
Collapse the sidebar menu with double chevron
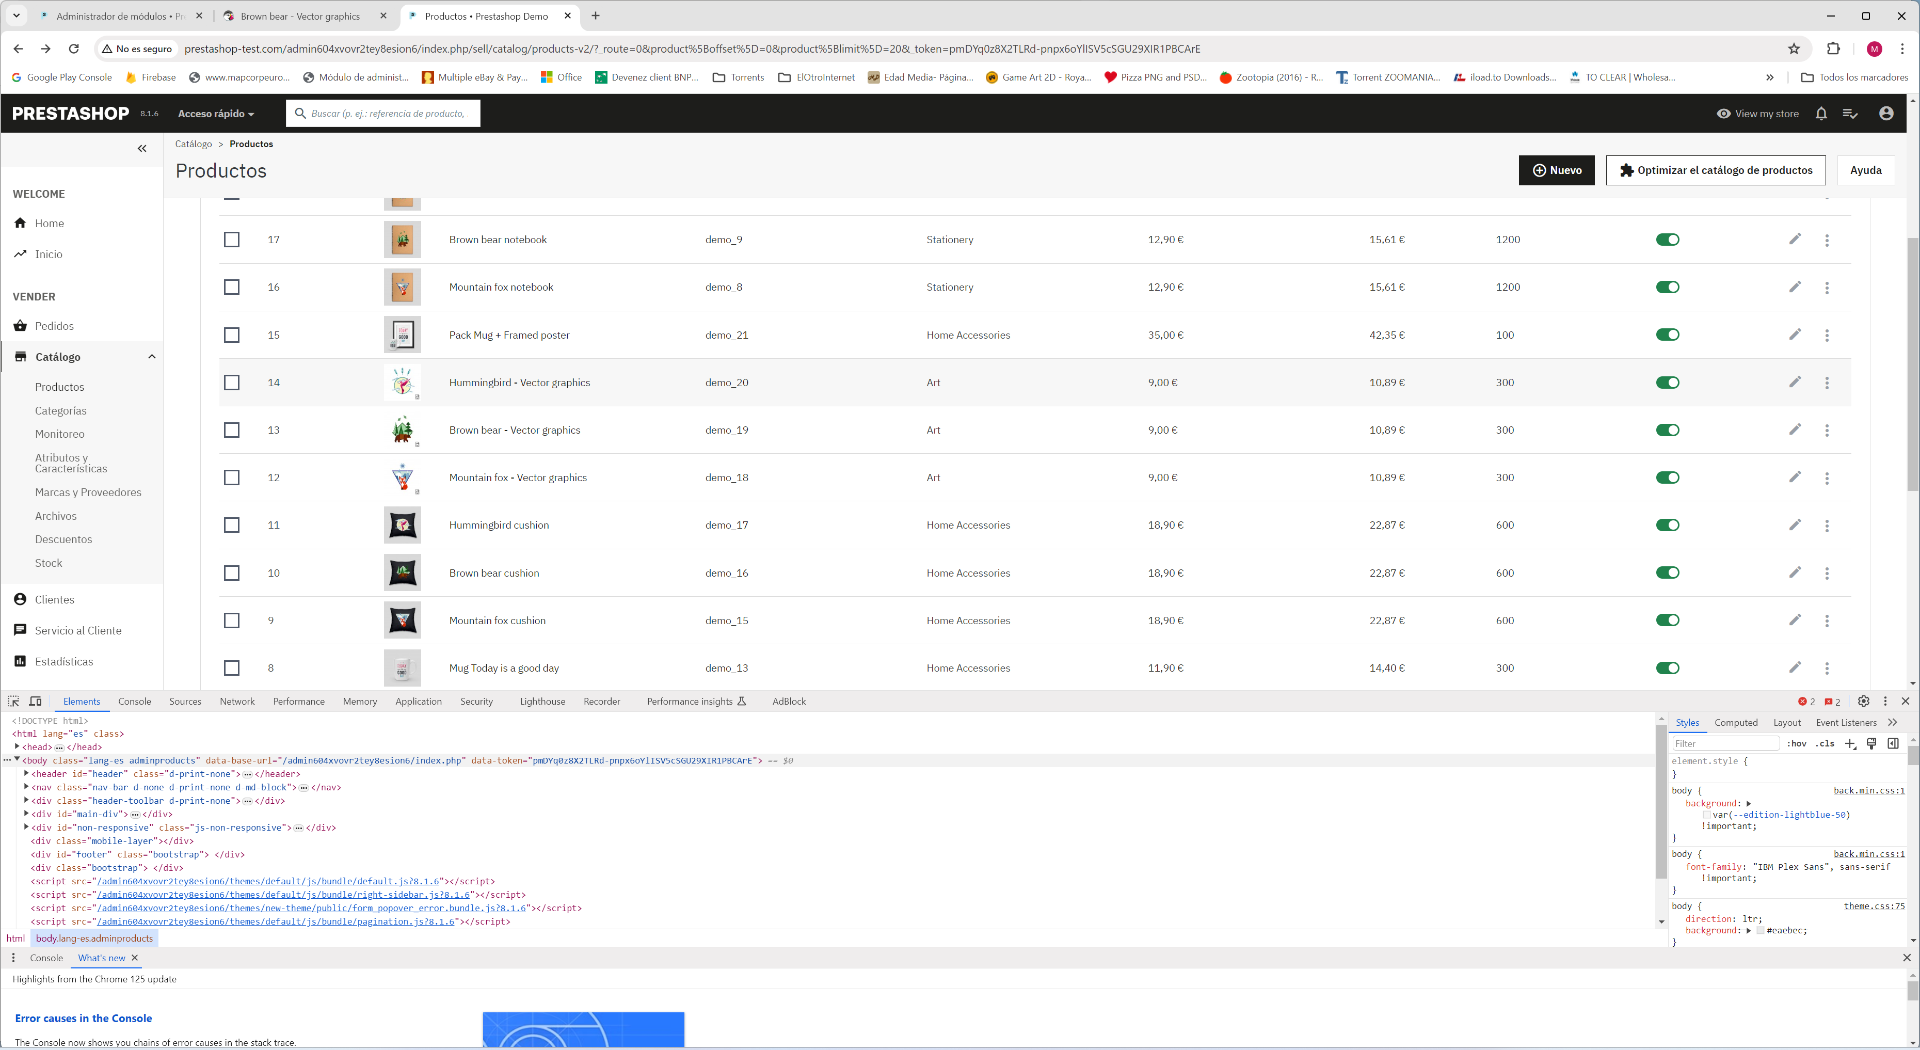coord(142,148)
